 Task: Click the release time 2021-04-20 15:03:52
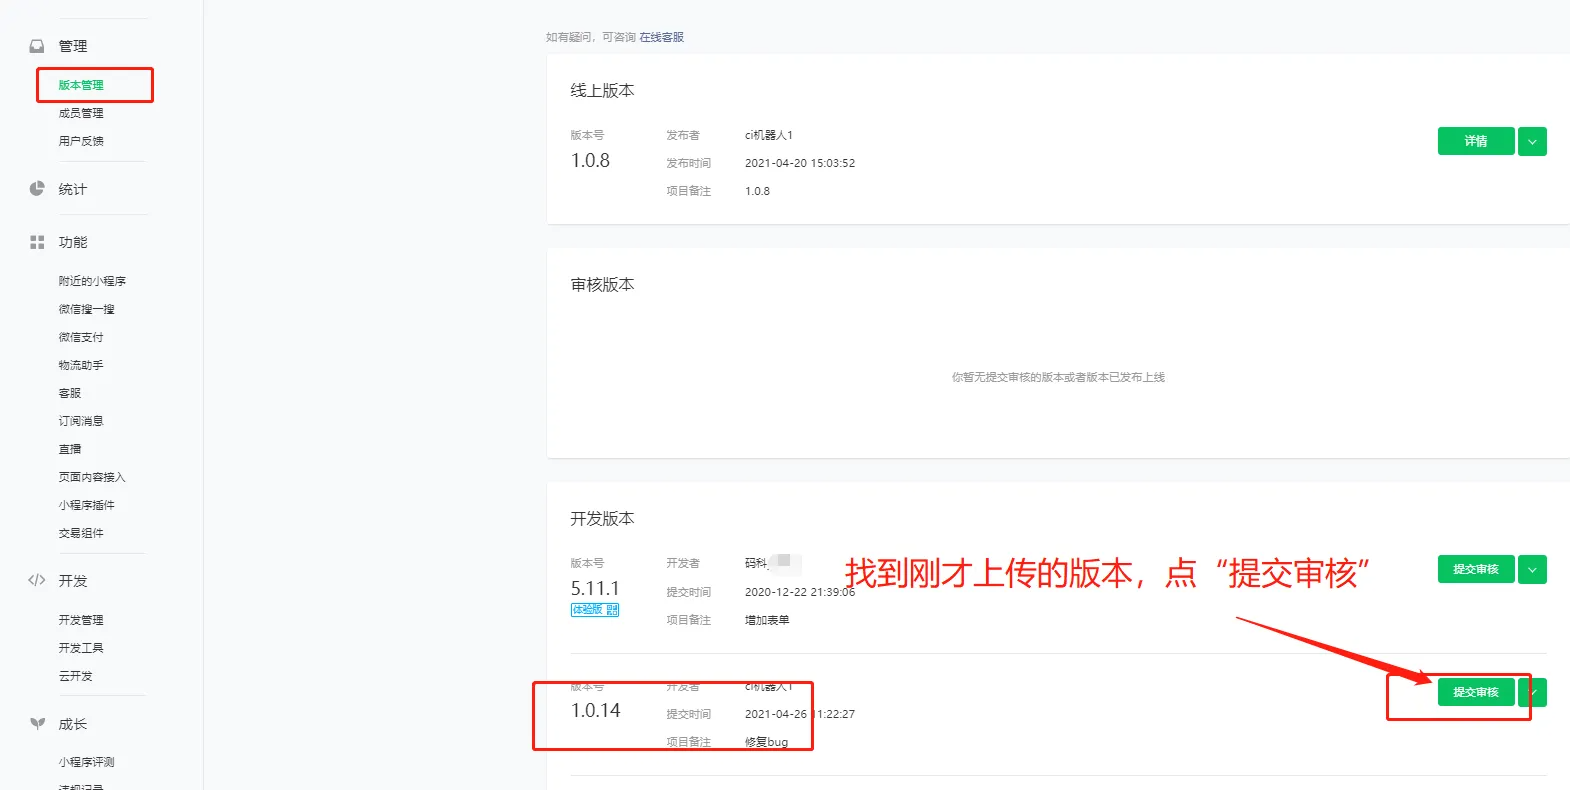click(800, 163)
